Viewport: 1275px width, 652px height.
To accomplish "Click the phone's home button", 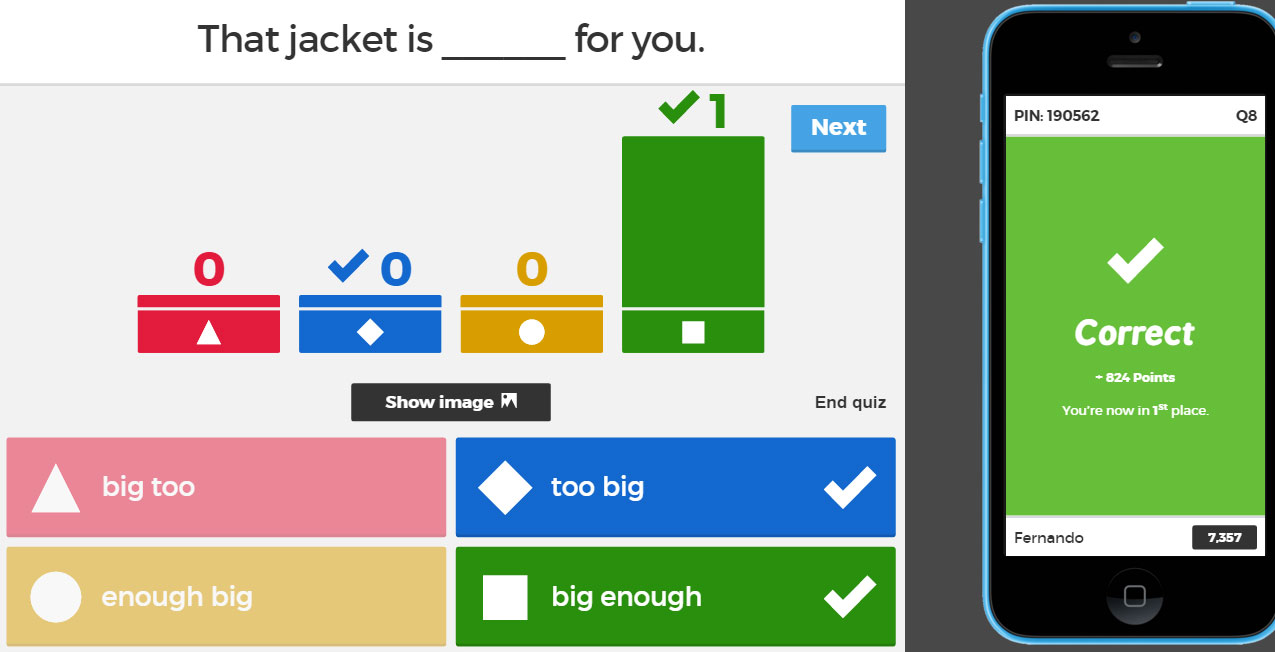I will pos(1134,597).
